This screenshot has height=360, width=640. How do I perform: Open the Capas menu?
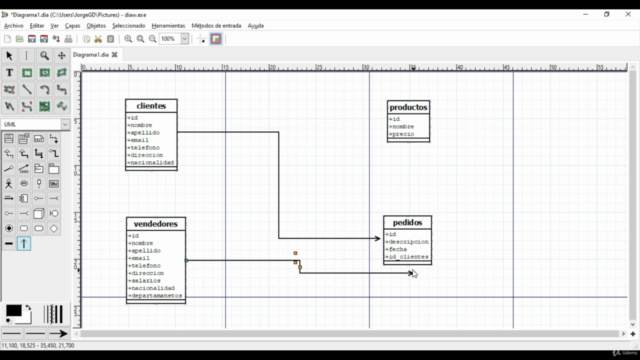[72, 26]
